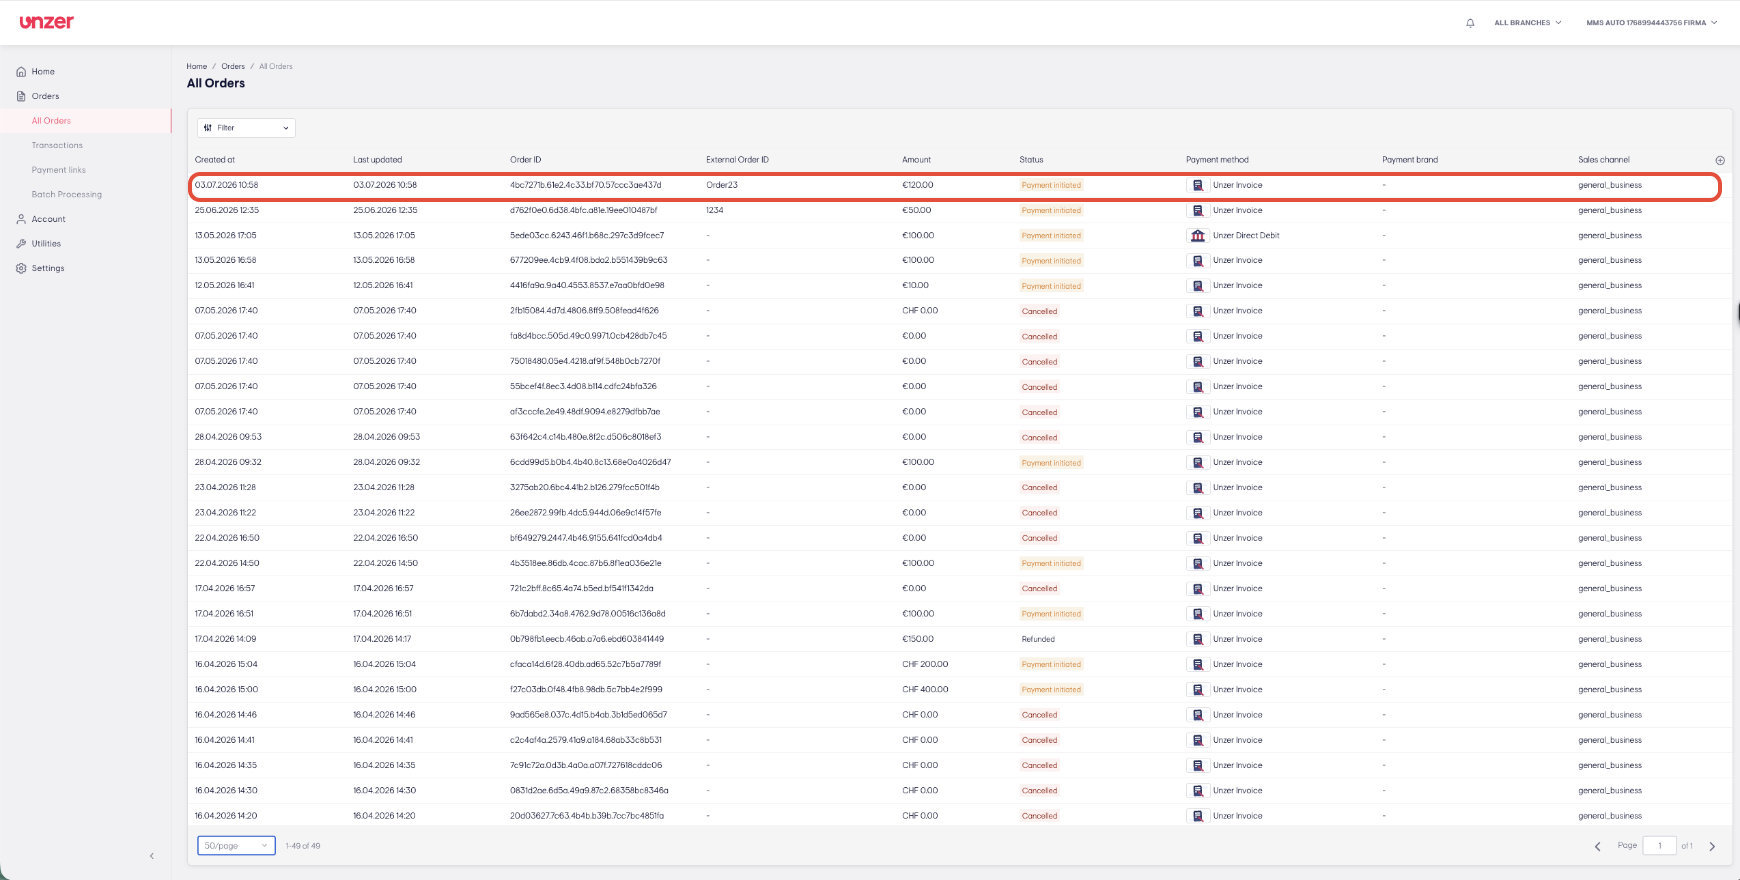The height and width of the screenshot is (880, 1740).
Task: Click the Home breadcrumb link
Action: tap(197, 67)
